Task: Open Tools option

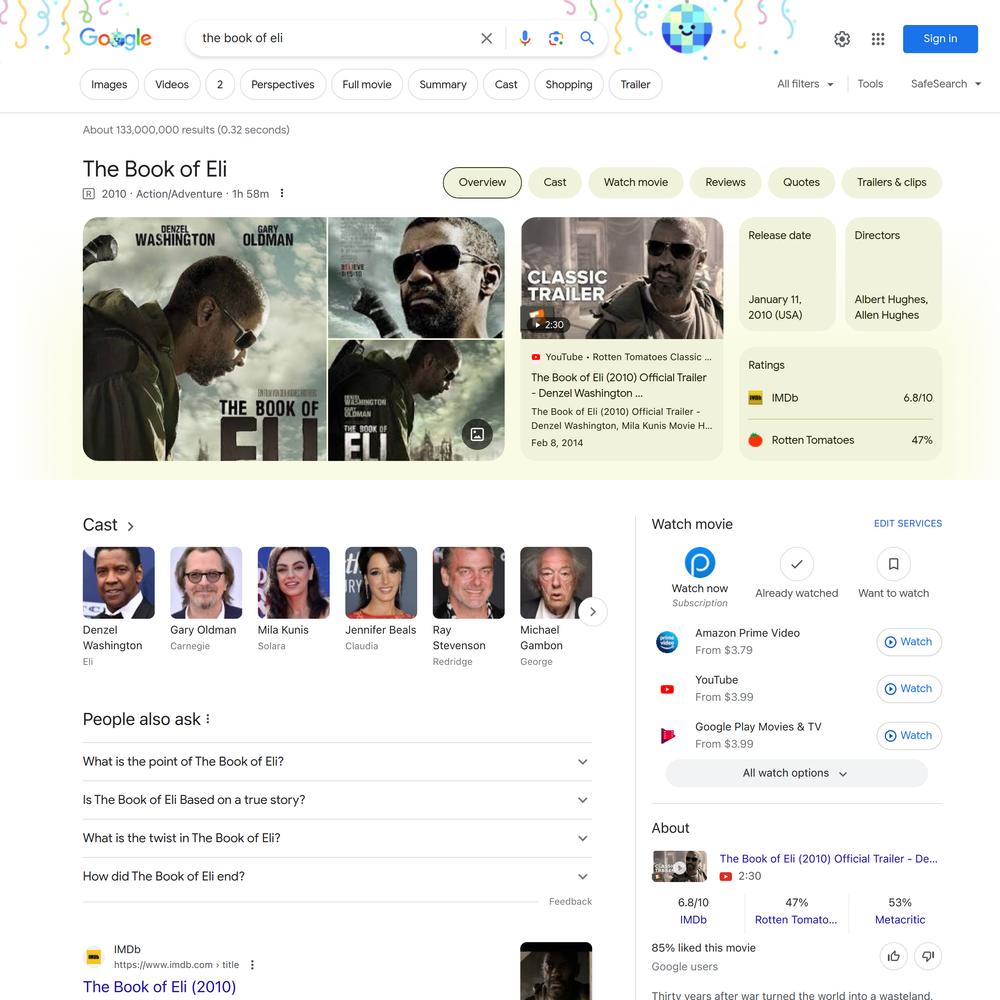Action: coord(870,84)
